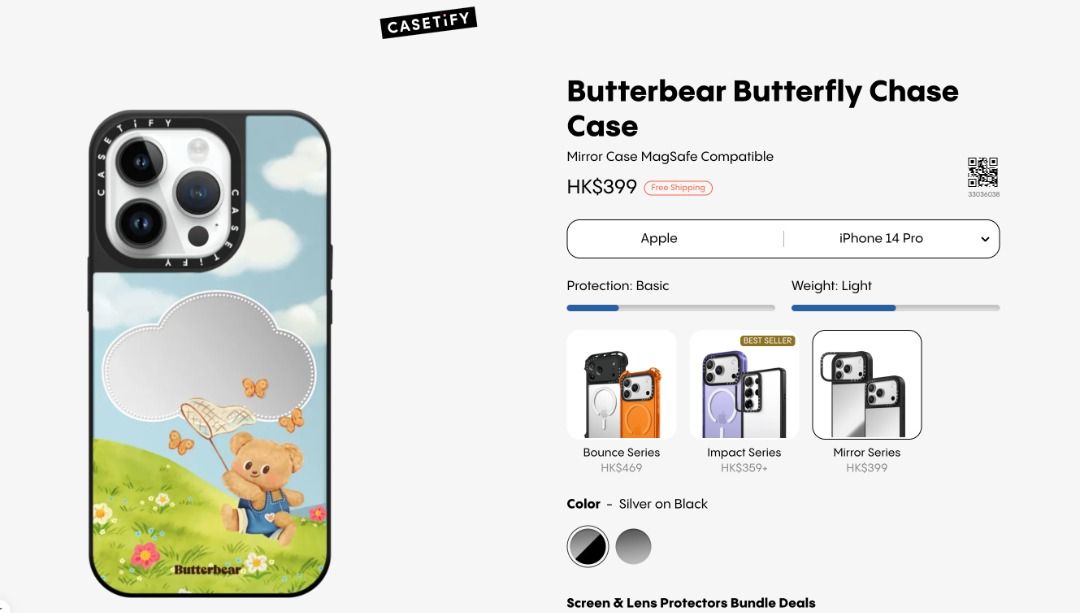Select the Mirror Series case thumbnail
This screenshot has width=1080, height=613.
pyautogui.click(x=866, y=384)
